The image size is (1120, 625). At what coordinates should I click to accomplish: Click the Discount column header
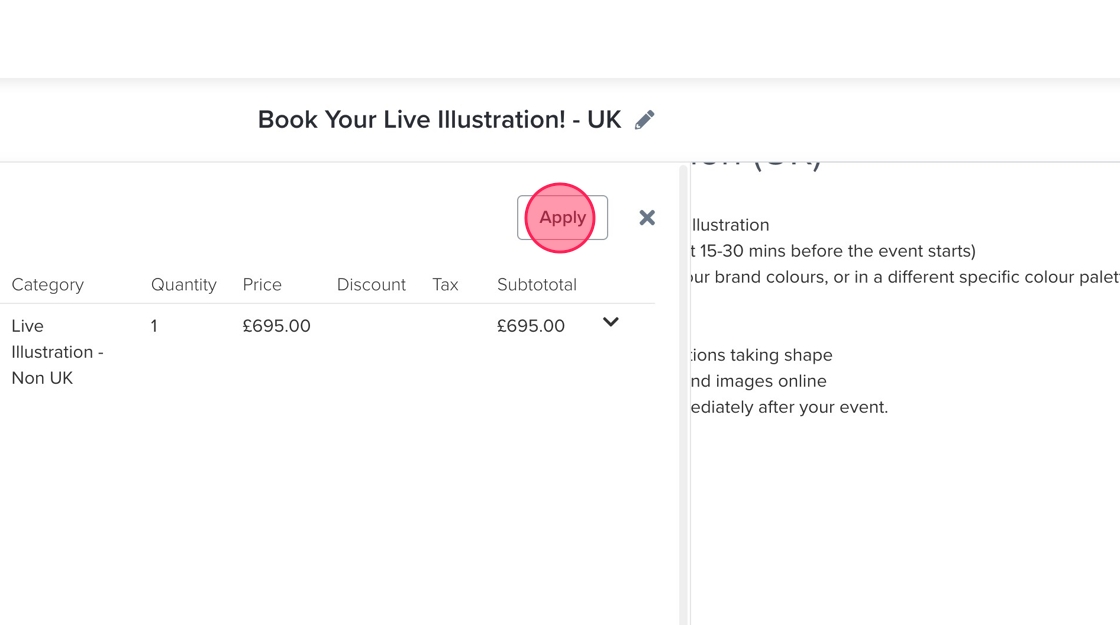click(371, 285)
